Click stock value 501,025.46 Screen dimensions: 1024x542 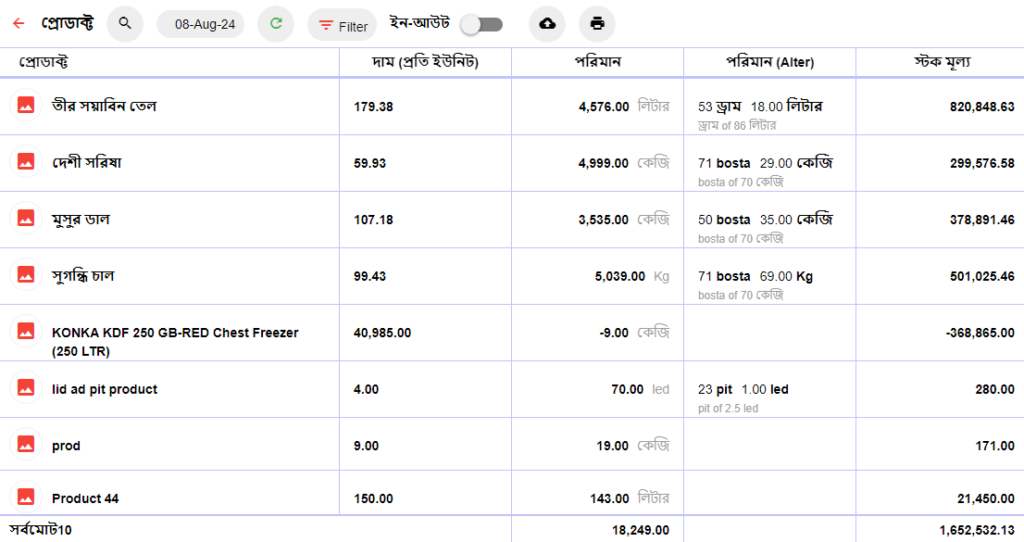pos(982,276)
